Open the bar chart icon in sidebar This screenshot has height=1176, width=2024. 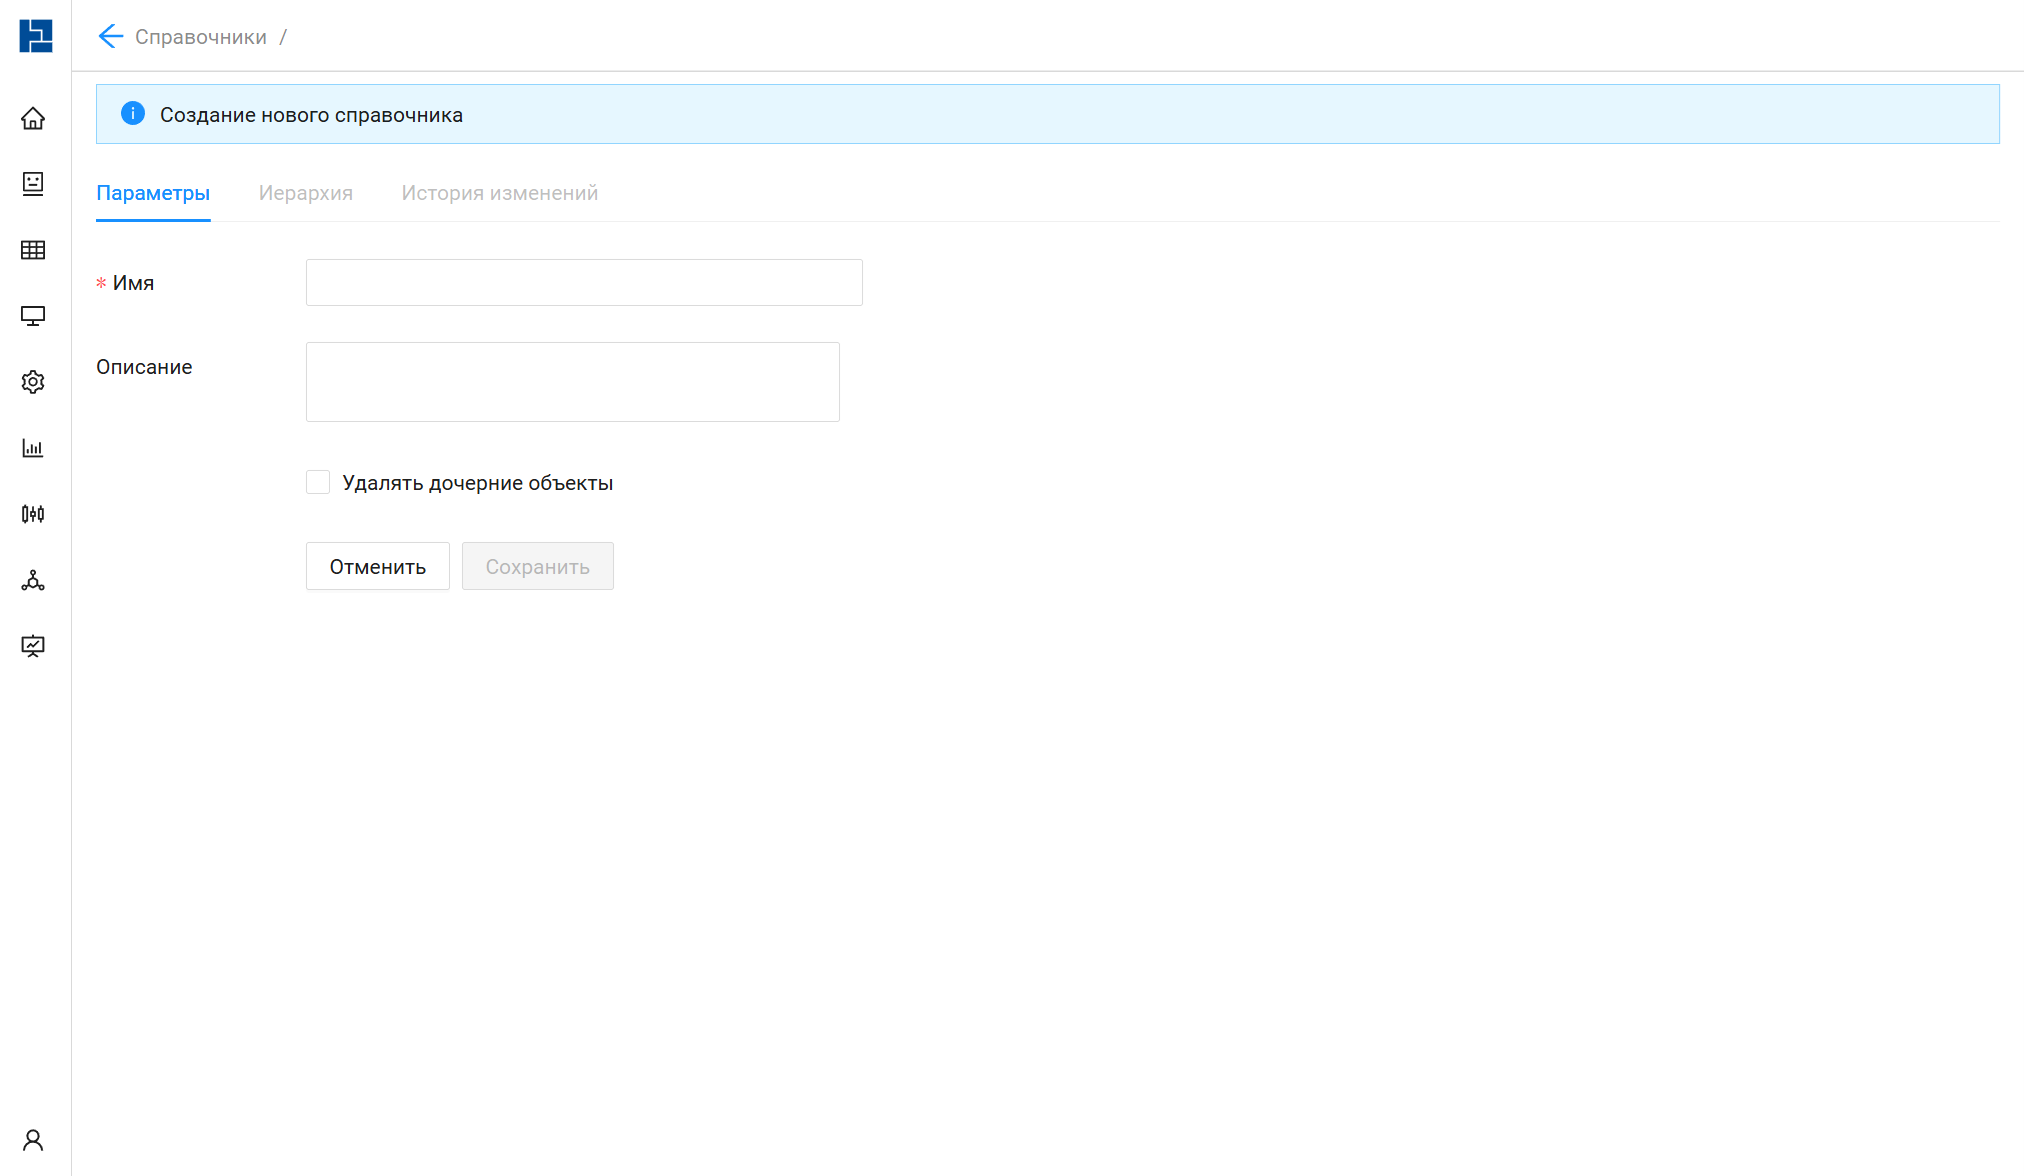[x=33, y=448]
